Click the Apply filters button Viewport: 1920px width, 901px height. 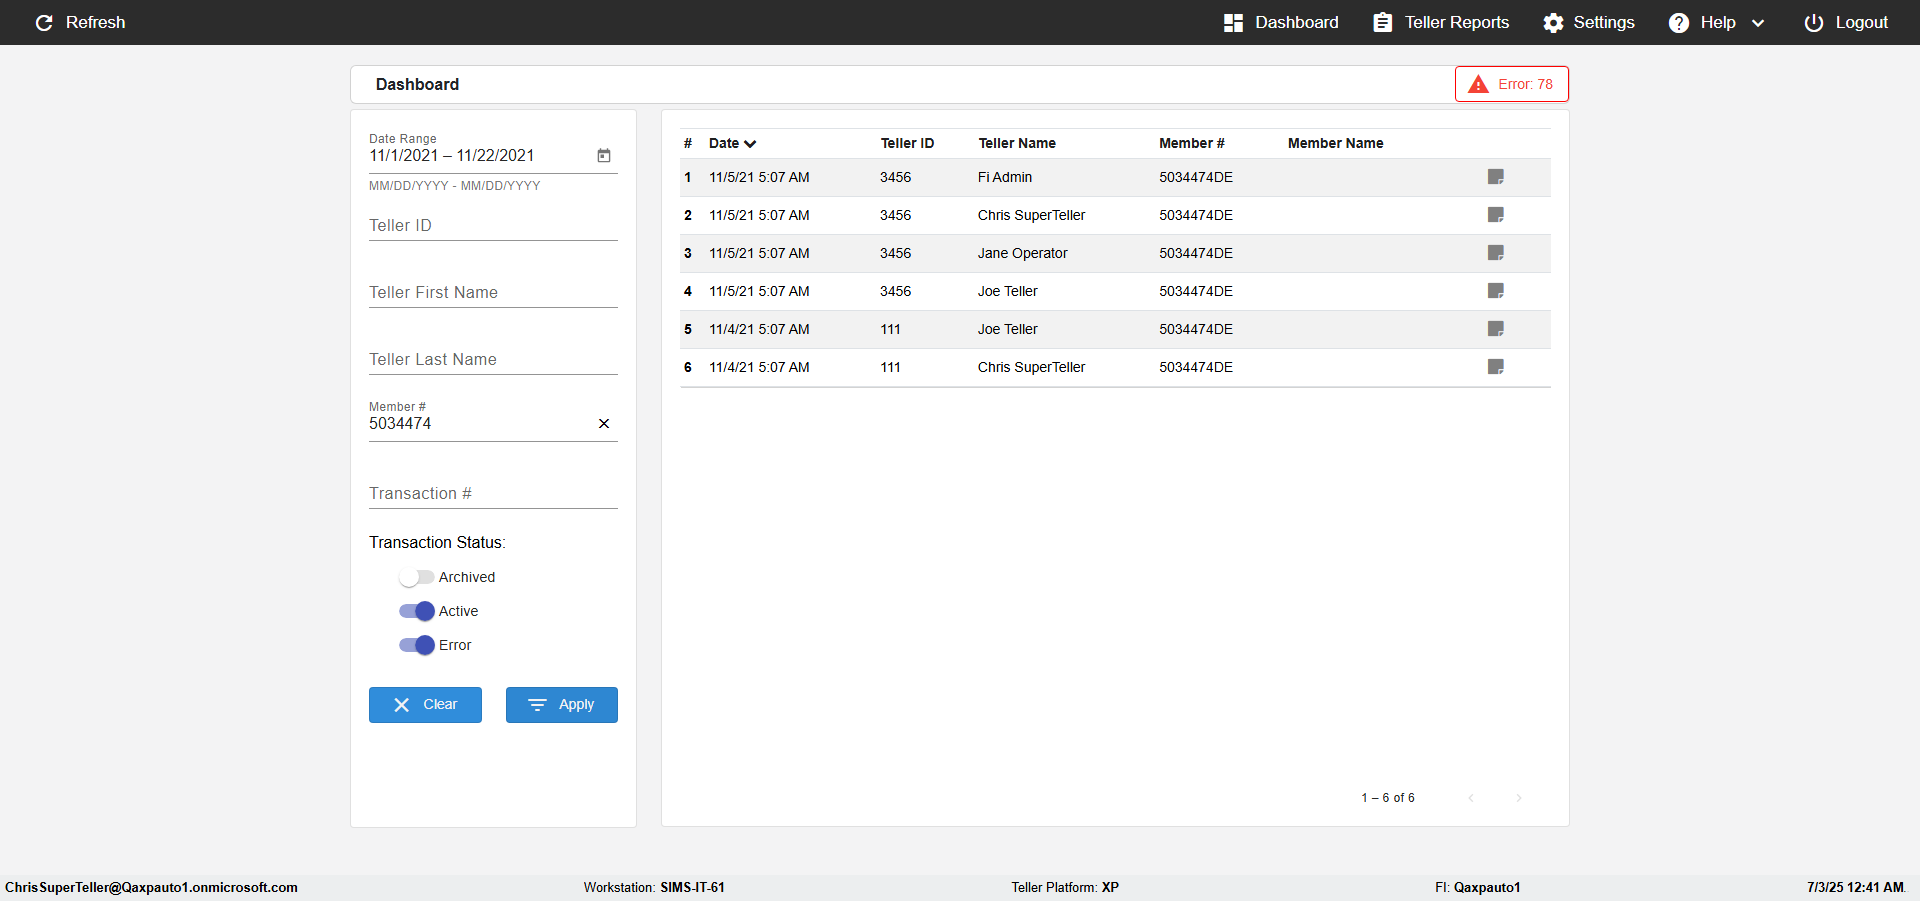[561, 704]
